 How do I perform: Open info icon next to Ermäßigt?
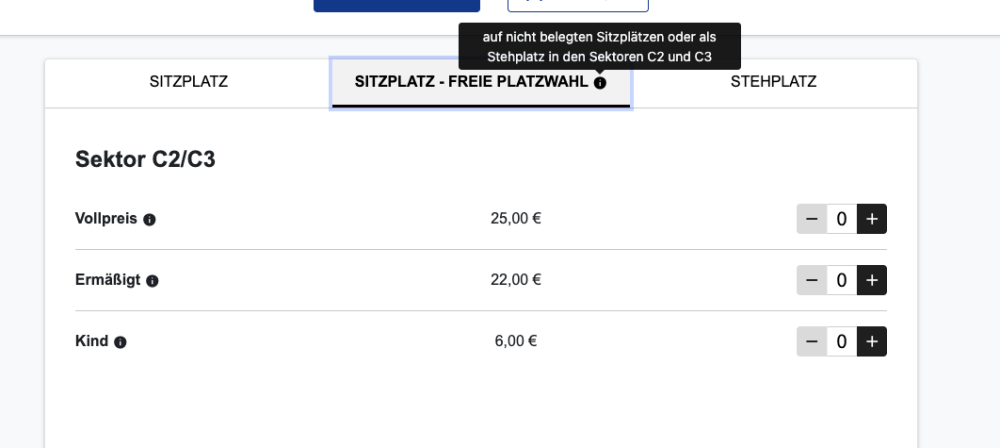(152, 281)
